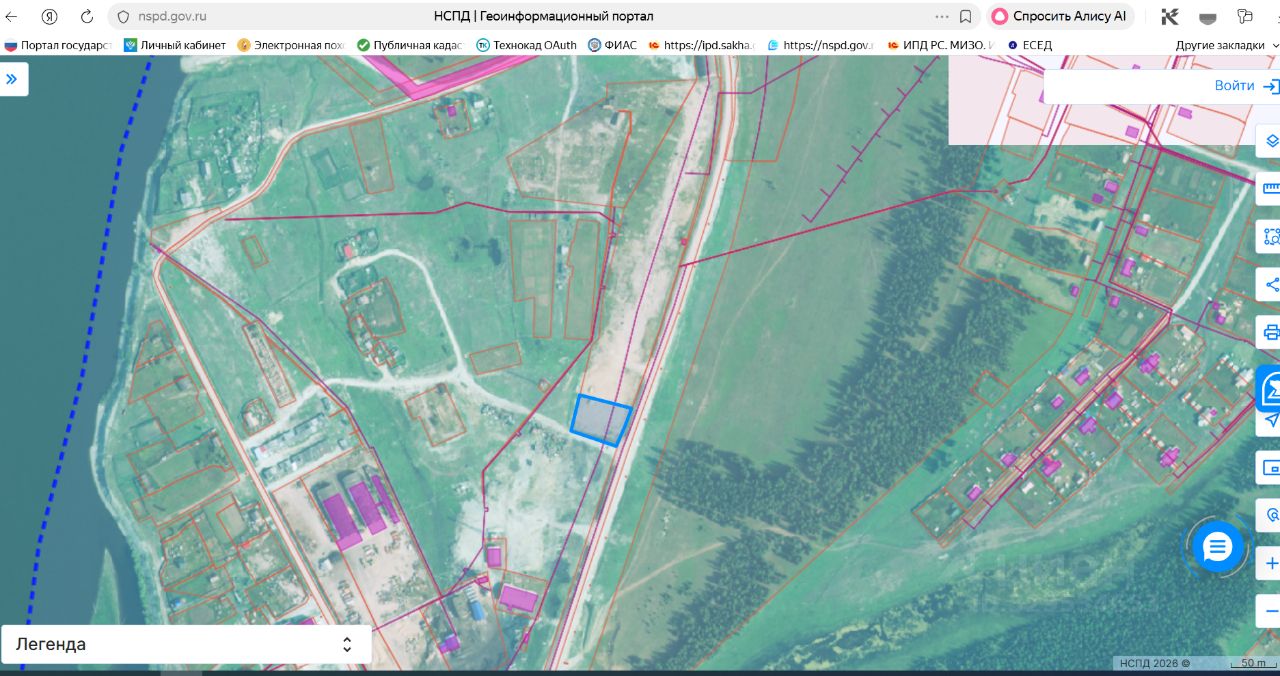The width and height of the screenshot is (1280, 676).
Task: Zoom out the map with minus
Action: (1270, 611)
